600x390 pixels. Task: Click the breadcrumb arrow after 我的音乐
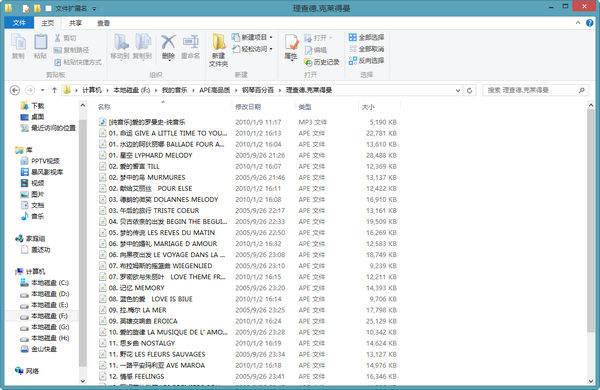click(193, 90)
